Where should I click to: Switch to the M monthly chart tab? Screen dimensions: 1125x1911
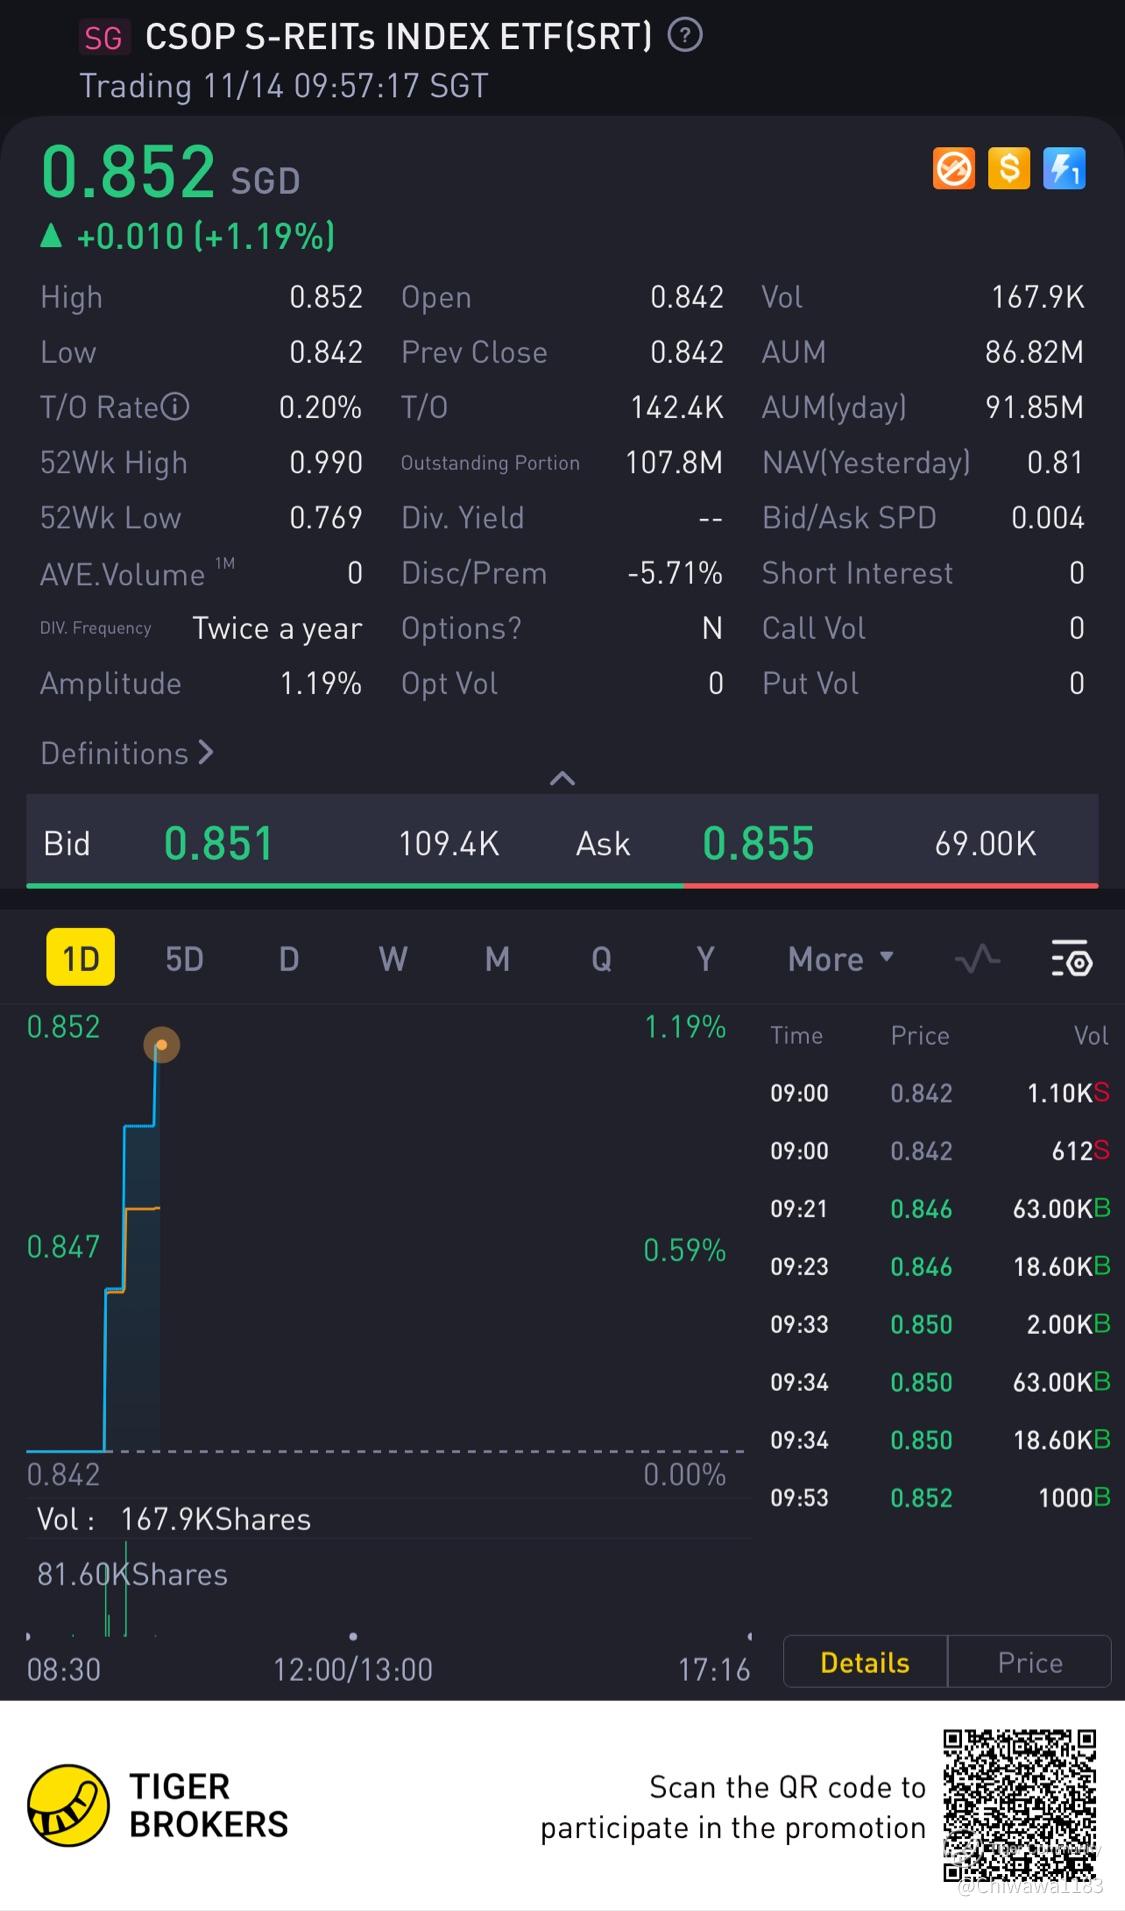click(x=497, y=959)
